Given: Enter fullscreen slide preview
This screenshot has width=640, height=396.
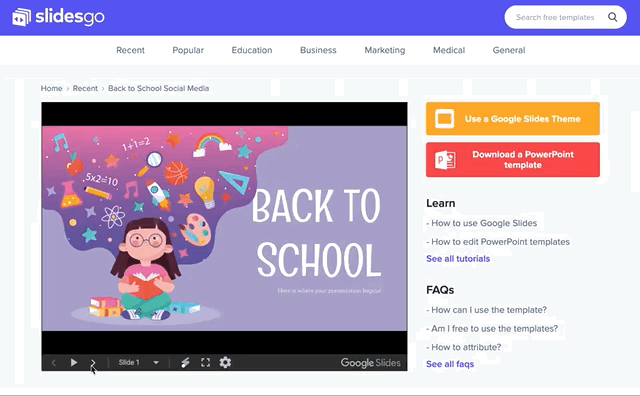Looking at the screenshot, I should pyautogui.click(x=205, y=363).
